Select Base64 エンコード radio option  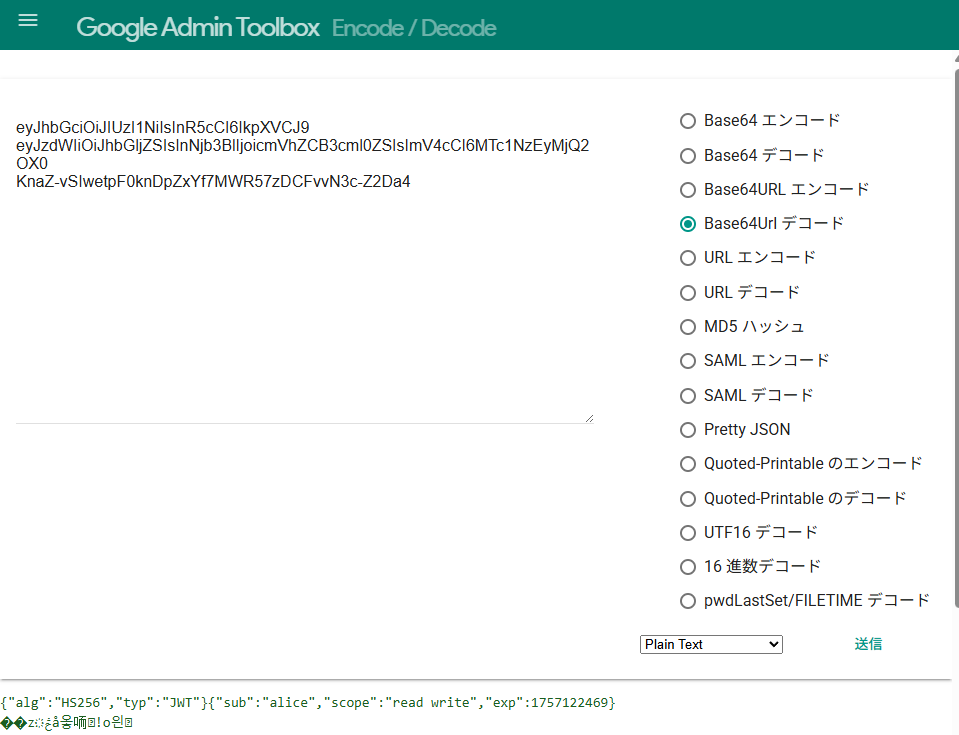tap(688, 121)
